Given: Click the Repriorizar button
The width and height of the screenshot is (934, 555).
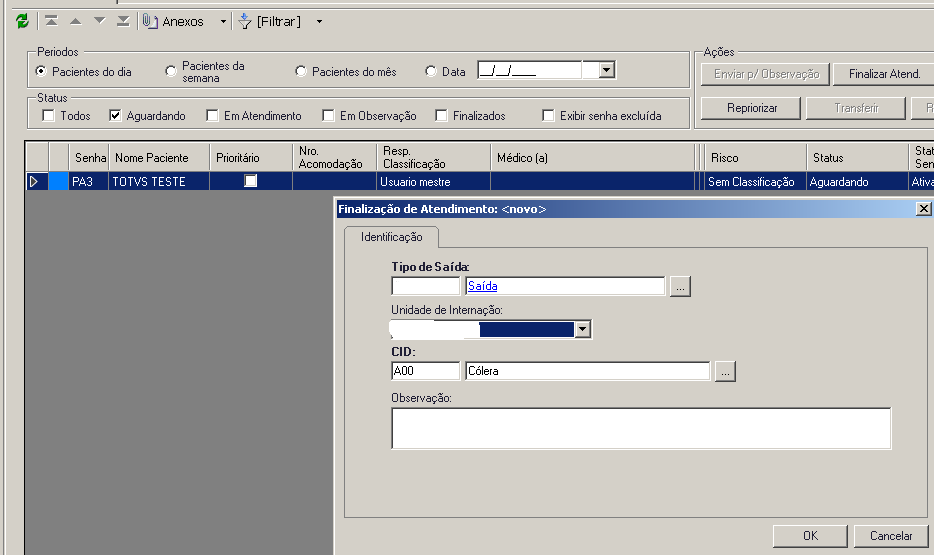Looking at the screenshot, I should (x=751, y=108).
